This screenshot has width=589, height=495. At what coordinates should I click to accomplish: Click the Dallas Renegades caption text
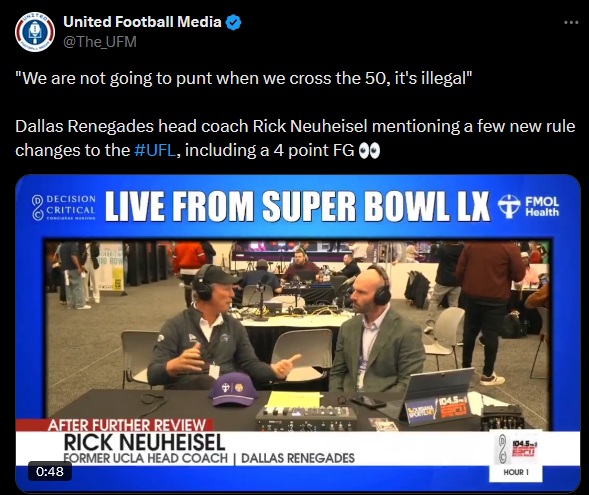click(x=298, y=458)
